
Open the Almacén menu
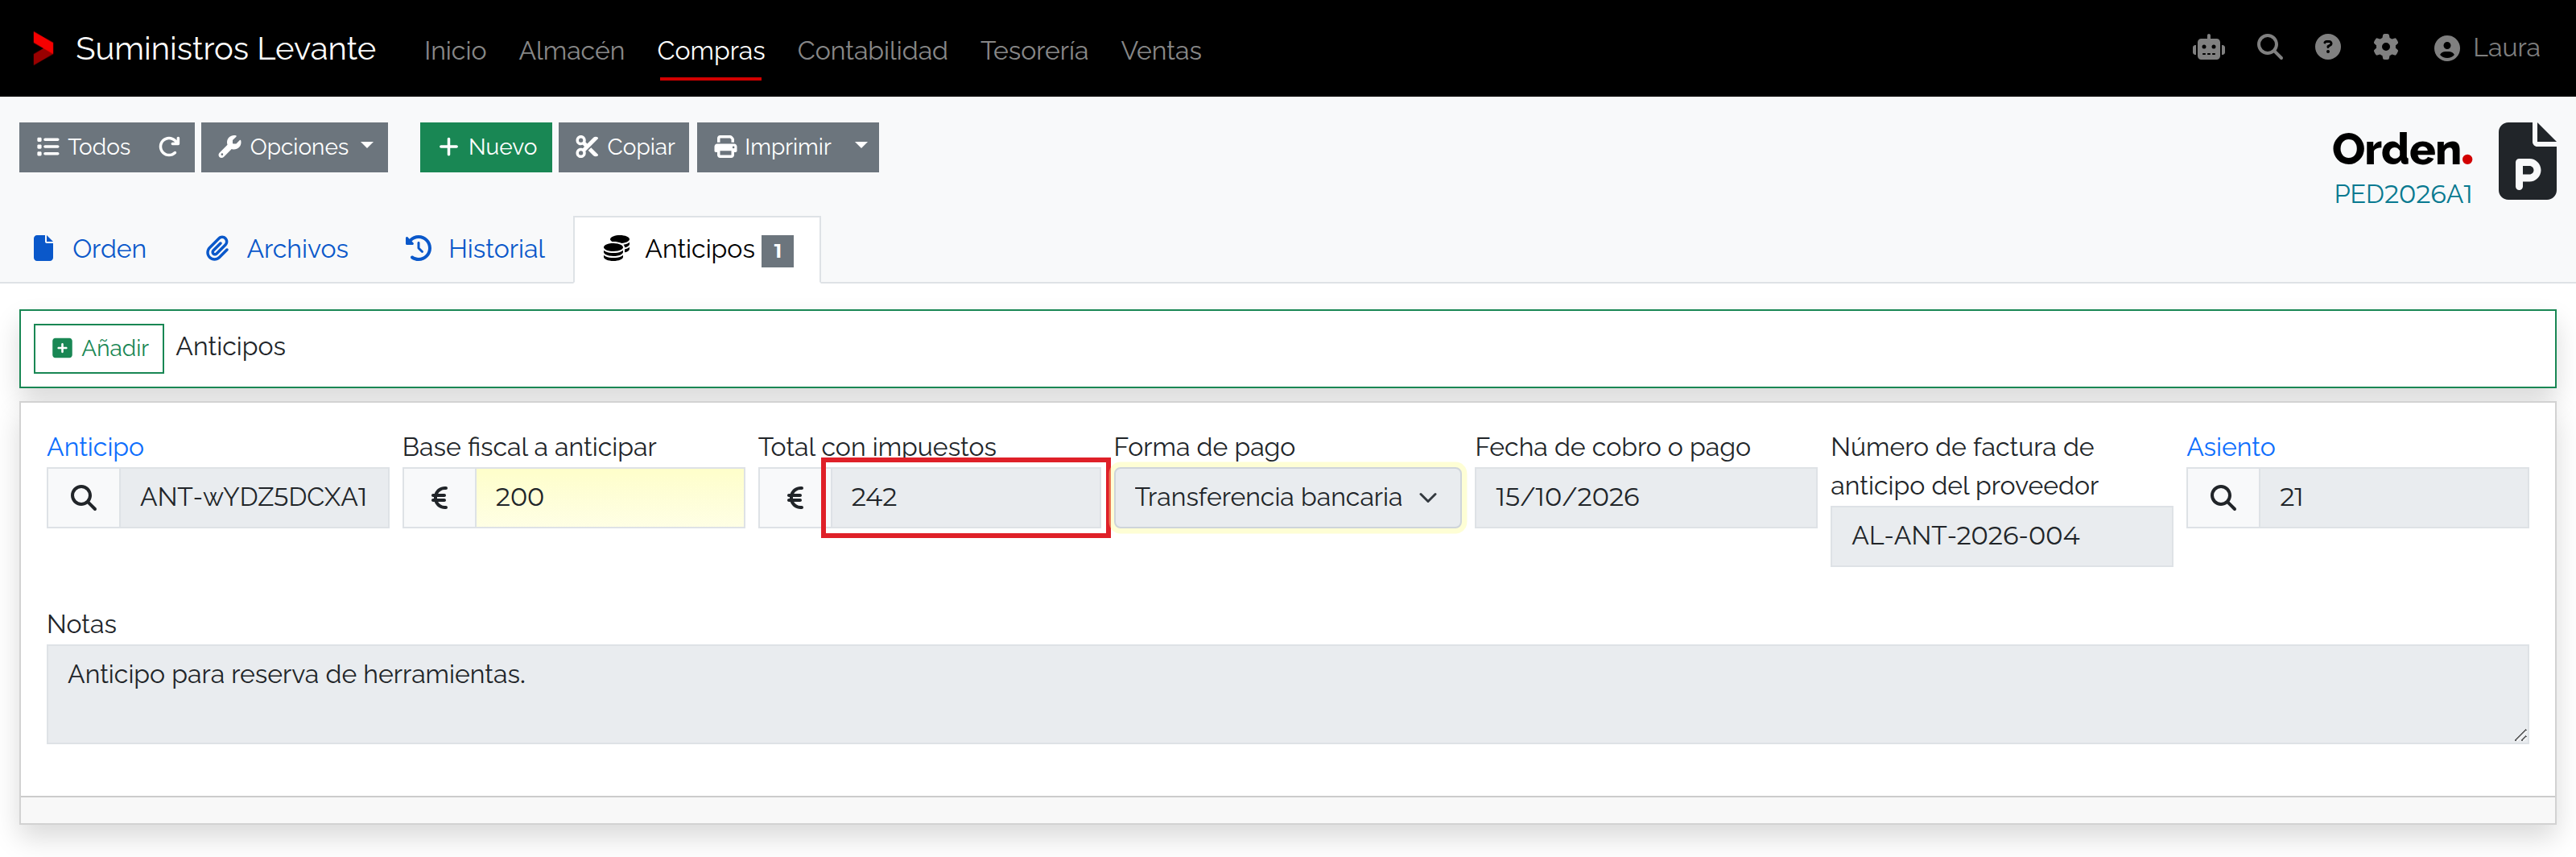click(x=572, y=50)
